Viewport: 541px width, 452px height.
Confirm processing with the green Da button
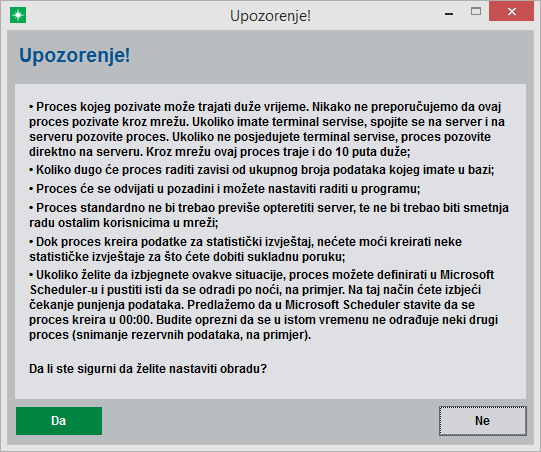59,421
